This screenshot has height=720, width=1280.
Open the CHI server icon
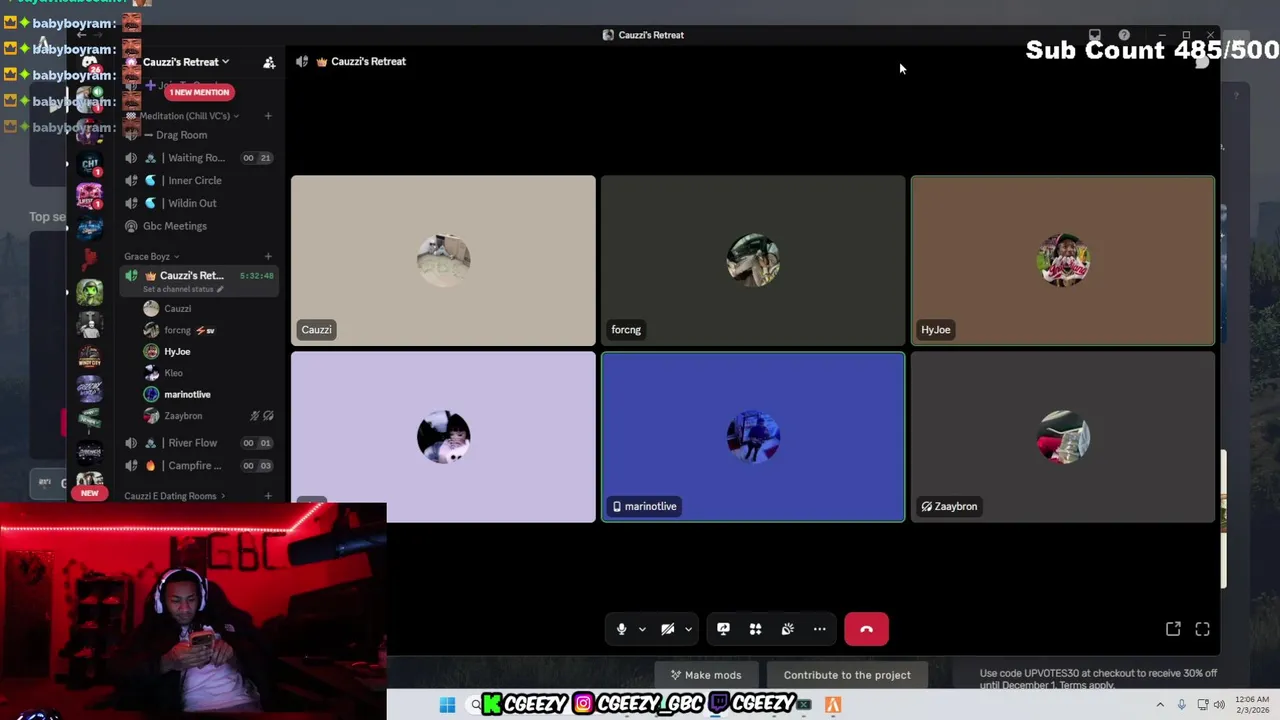click(x=90, y=164)
